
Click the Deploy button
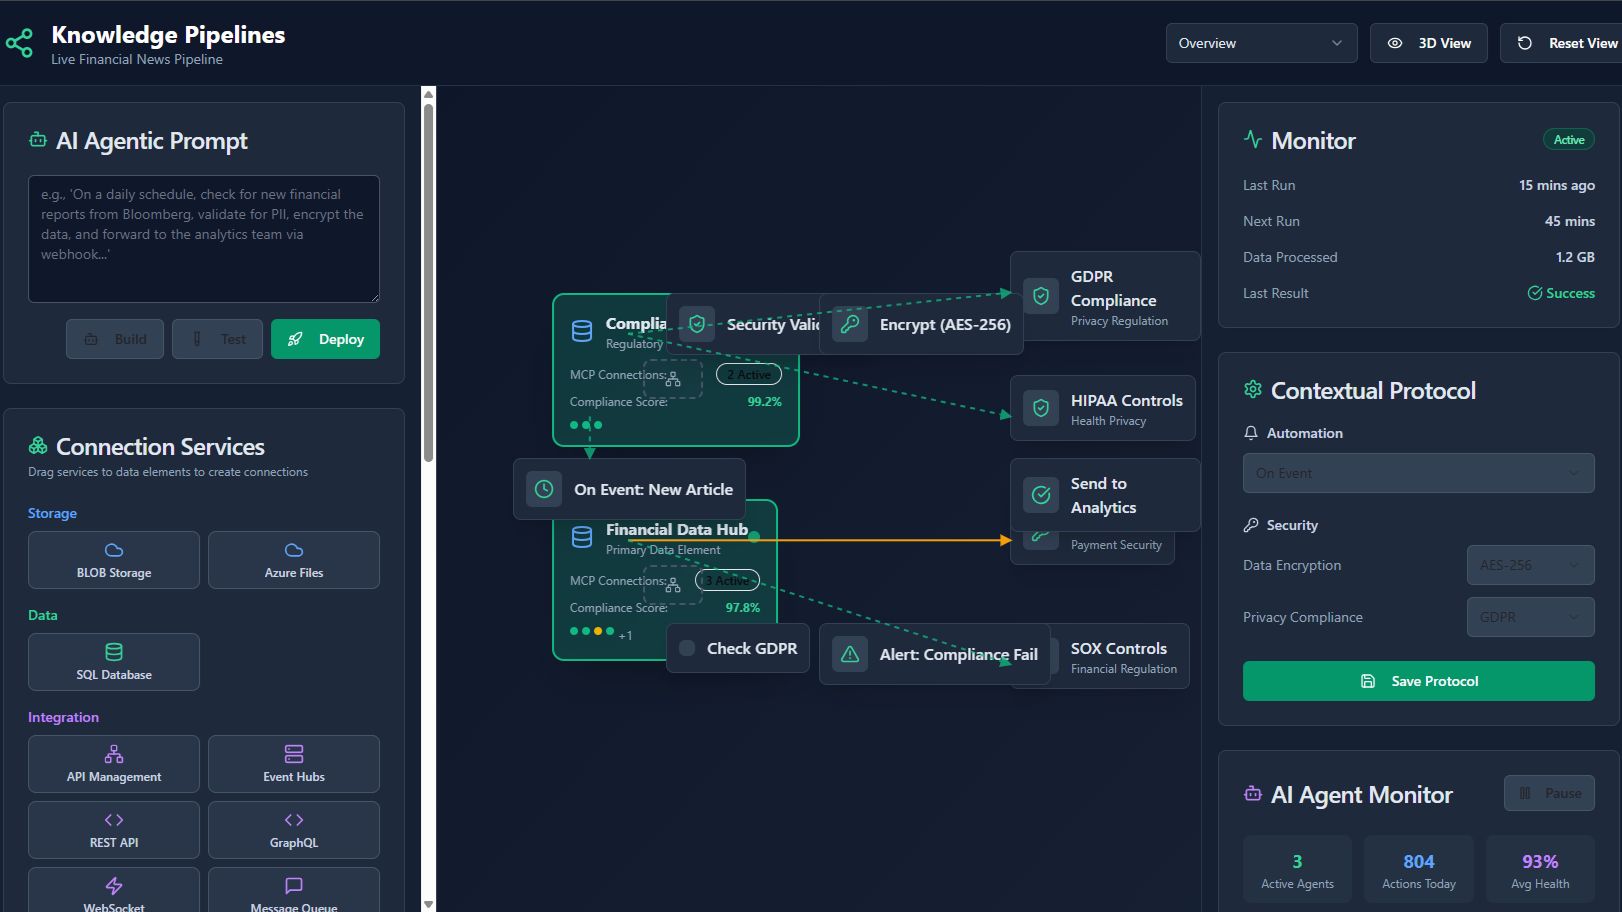coord(325,339)
